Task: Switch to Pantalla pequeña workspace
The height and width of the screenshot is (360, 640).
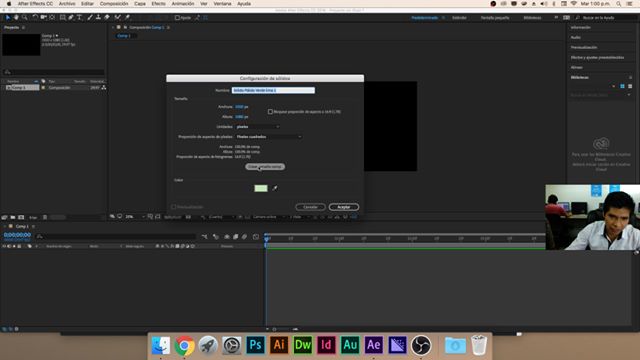Action: (495, 18)
